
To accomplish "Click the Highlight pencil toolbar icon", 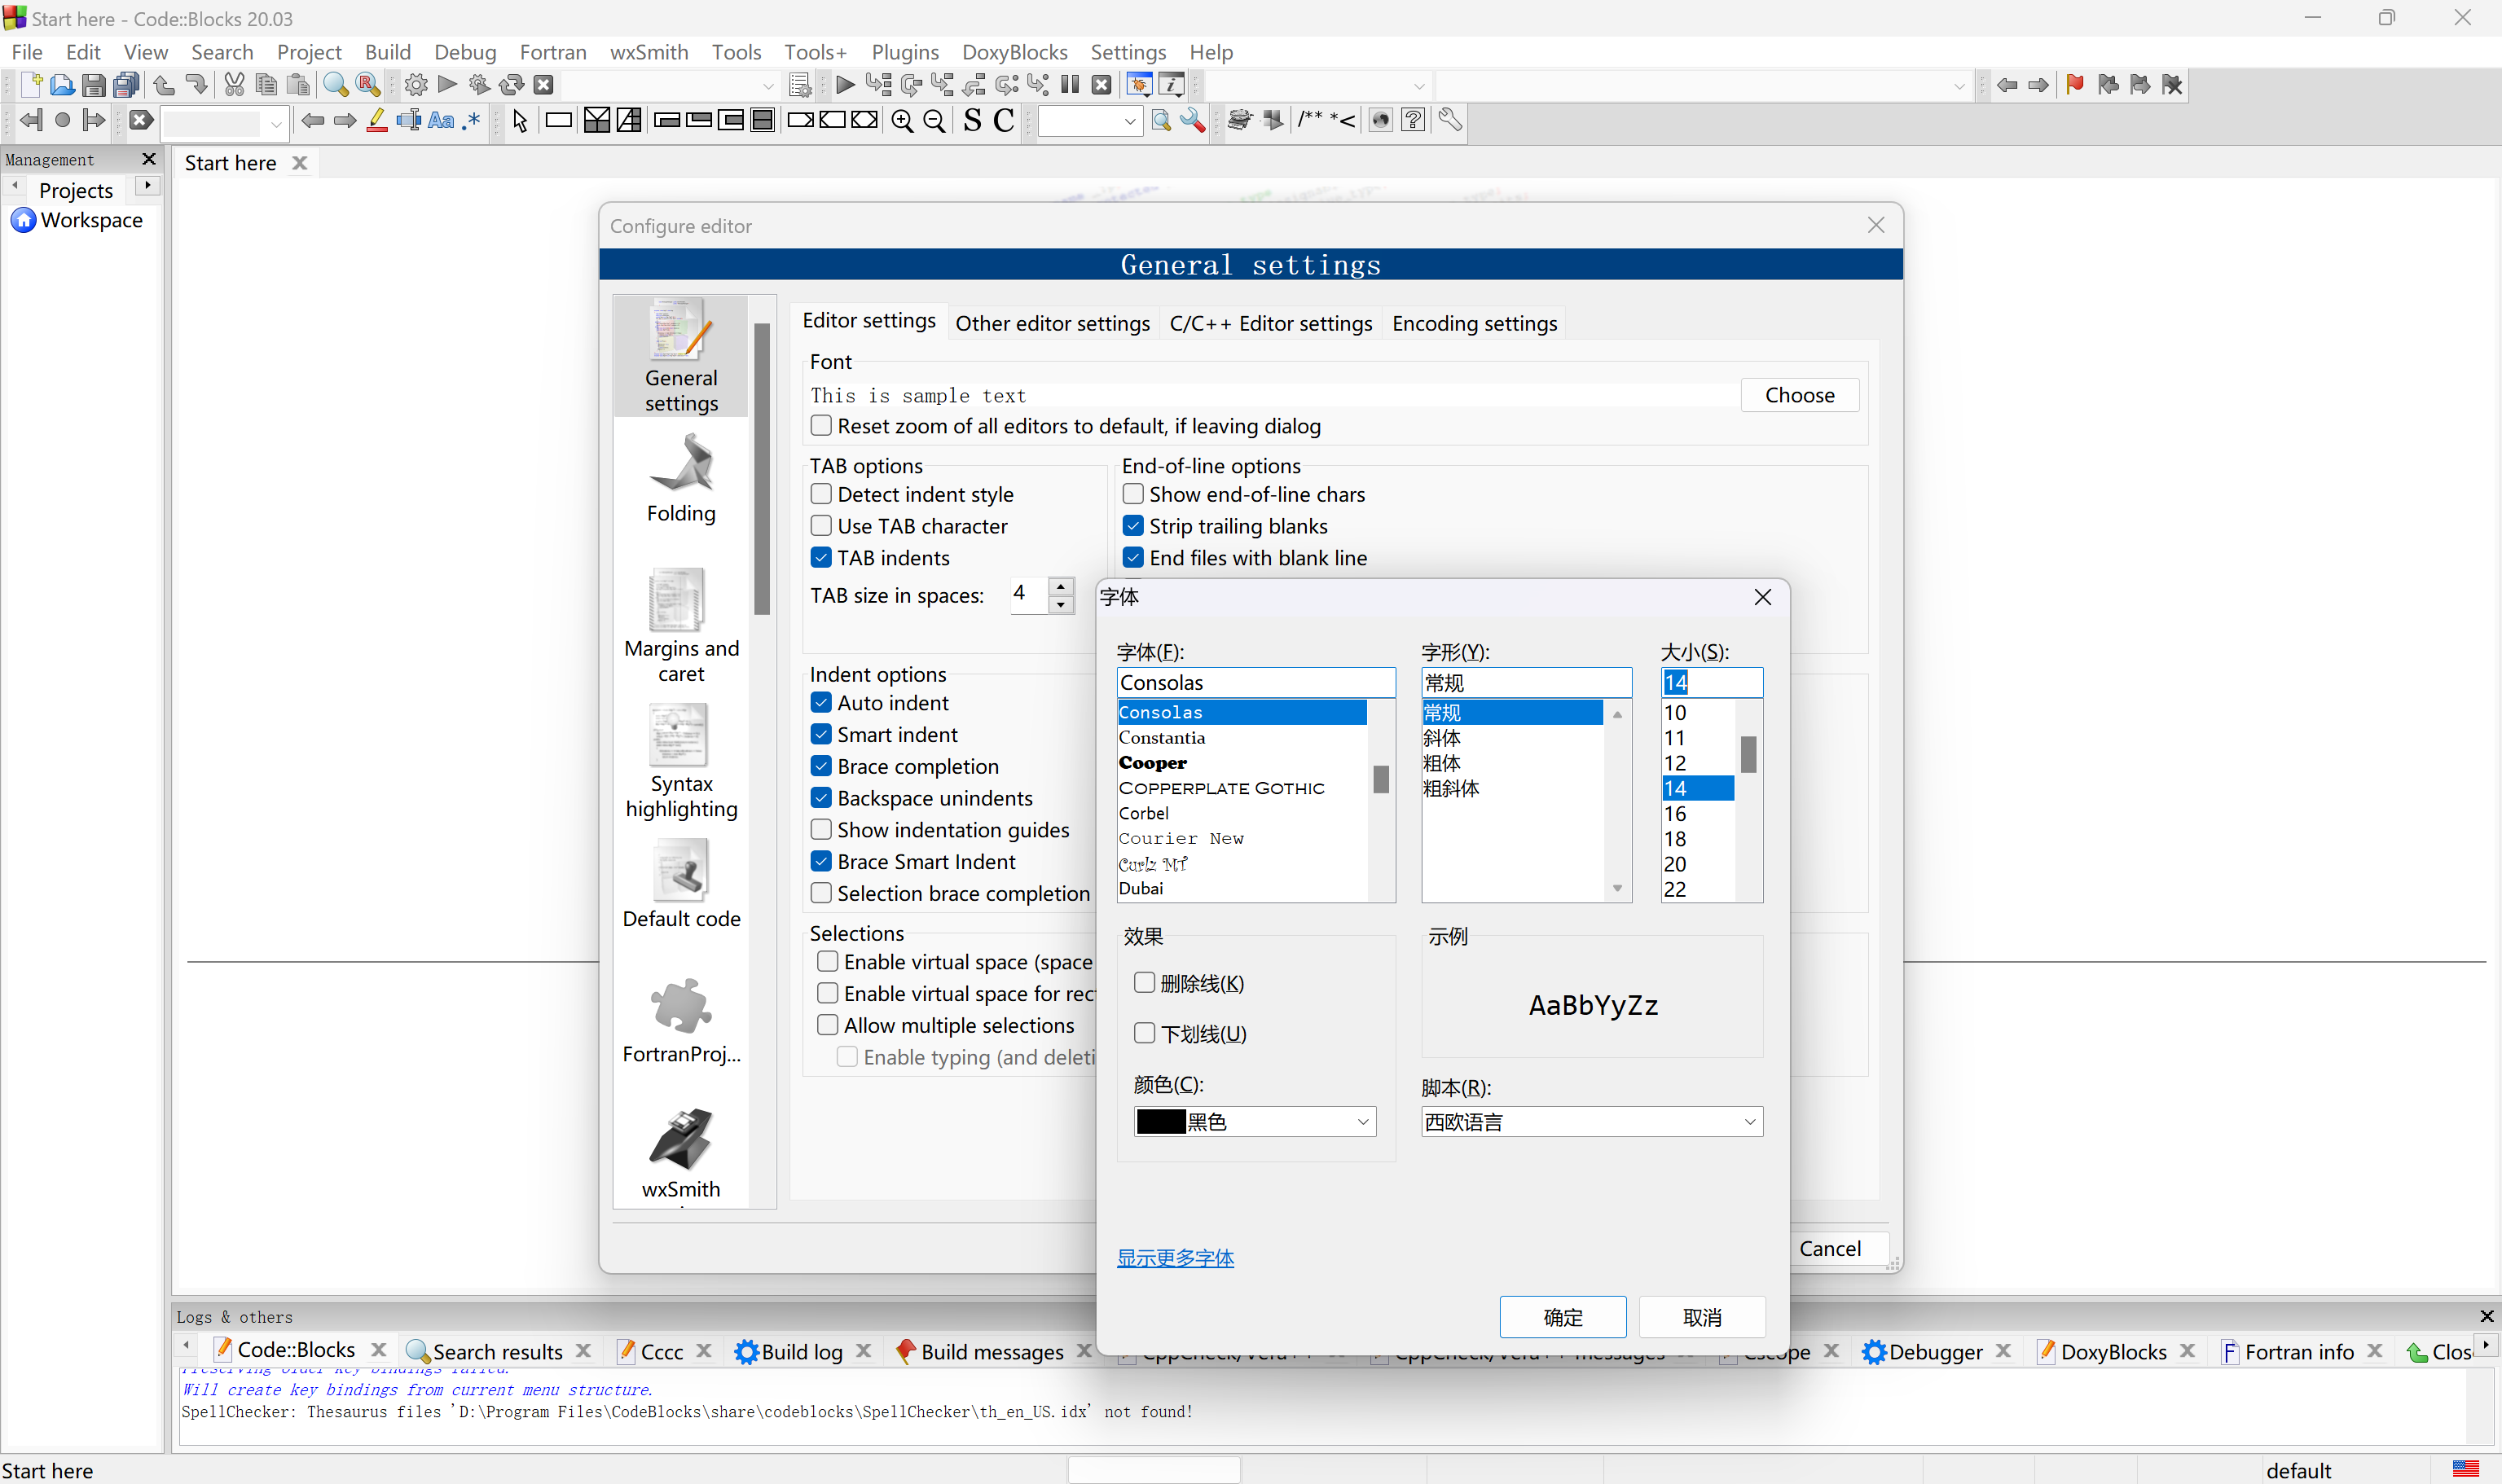I will pos(377,121).
